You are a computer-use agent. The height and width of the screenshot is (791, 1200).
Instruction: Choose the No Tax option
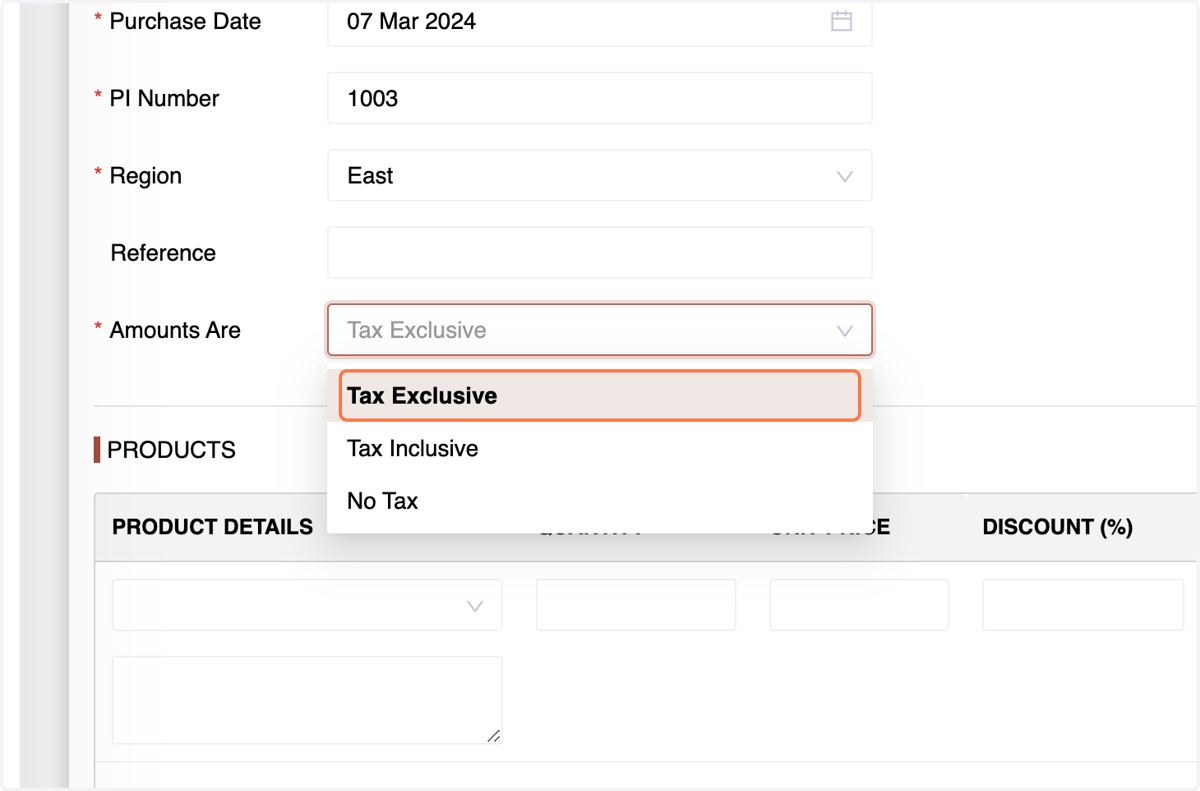coord(599,501)
